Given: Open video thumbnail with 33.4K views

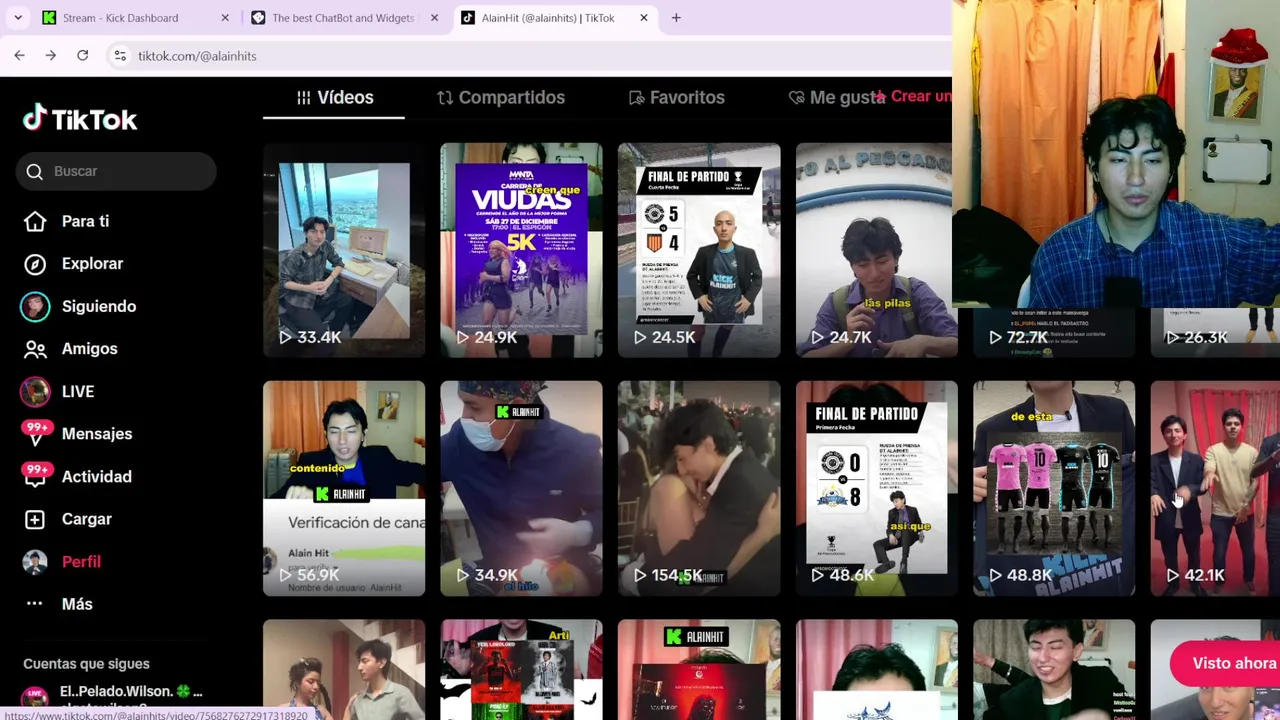Looking at the screenshot, I should [344, 250].
